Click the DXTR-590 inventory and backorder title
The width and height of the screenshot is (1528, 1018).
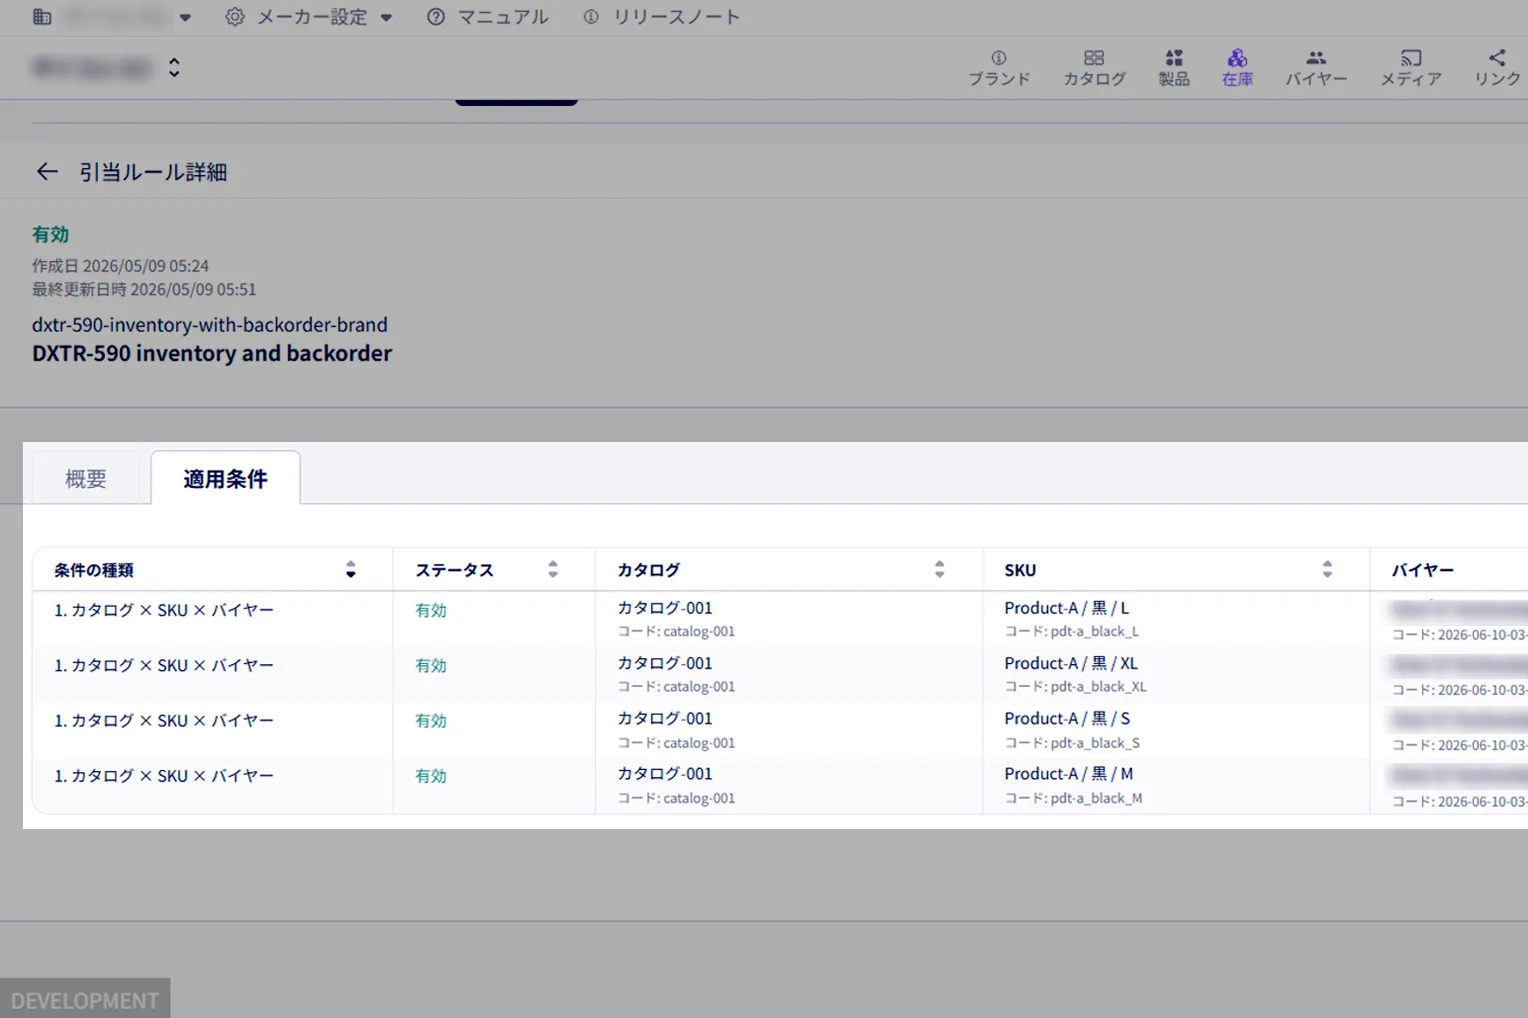point(212,353)
